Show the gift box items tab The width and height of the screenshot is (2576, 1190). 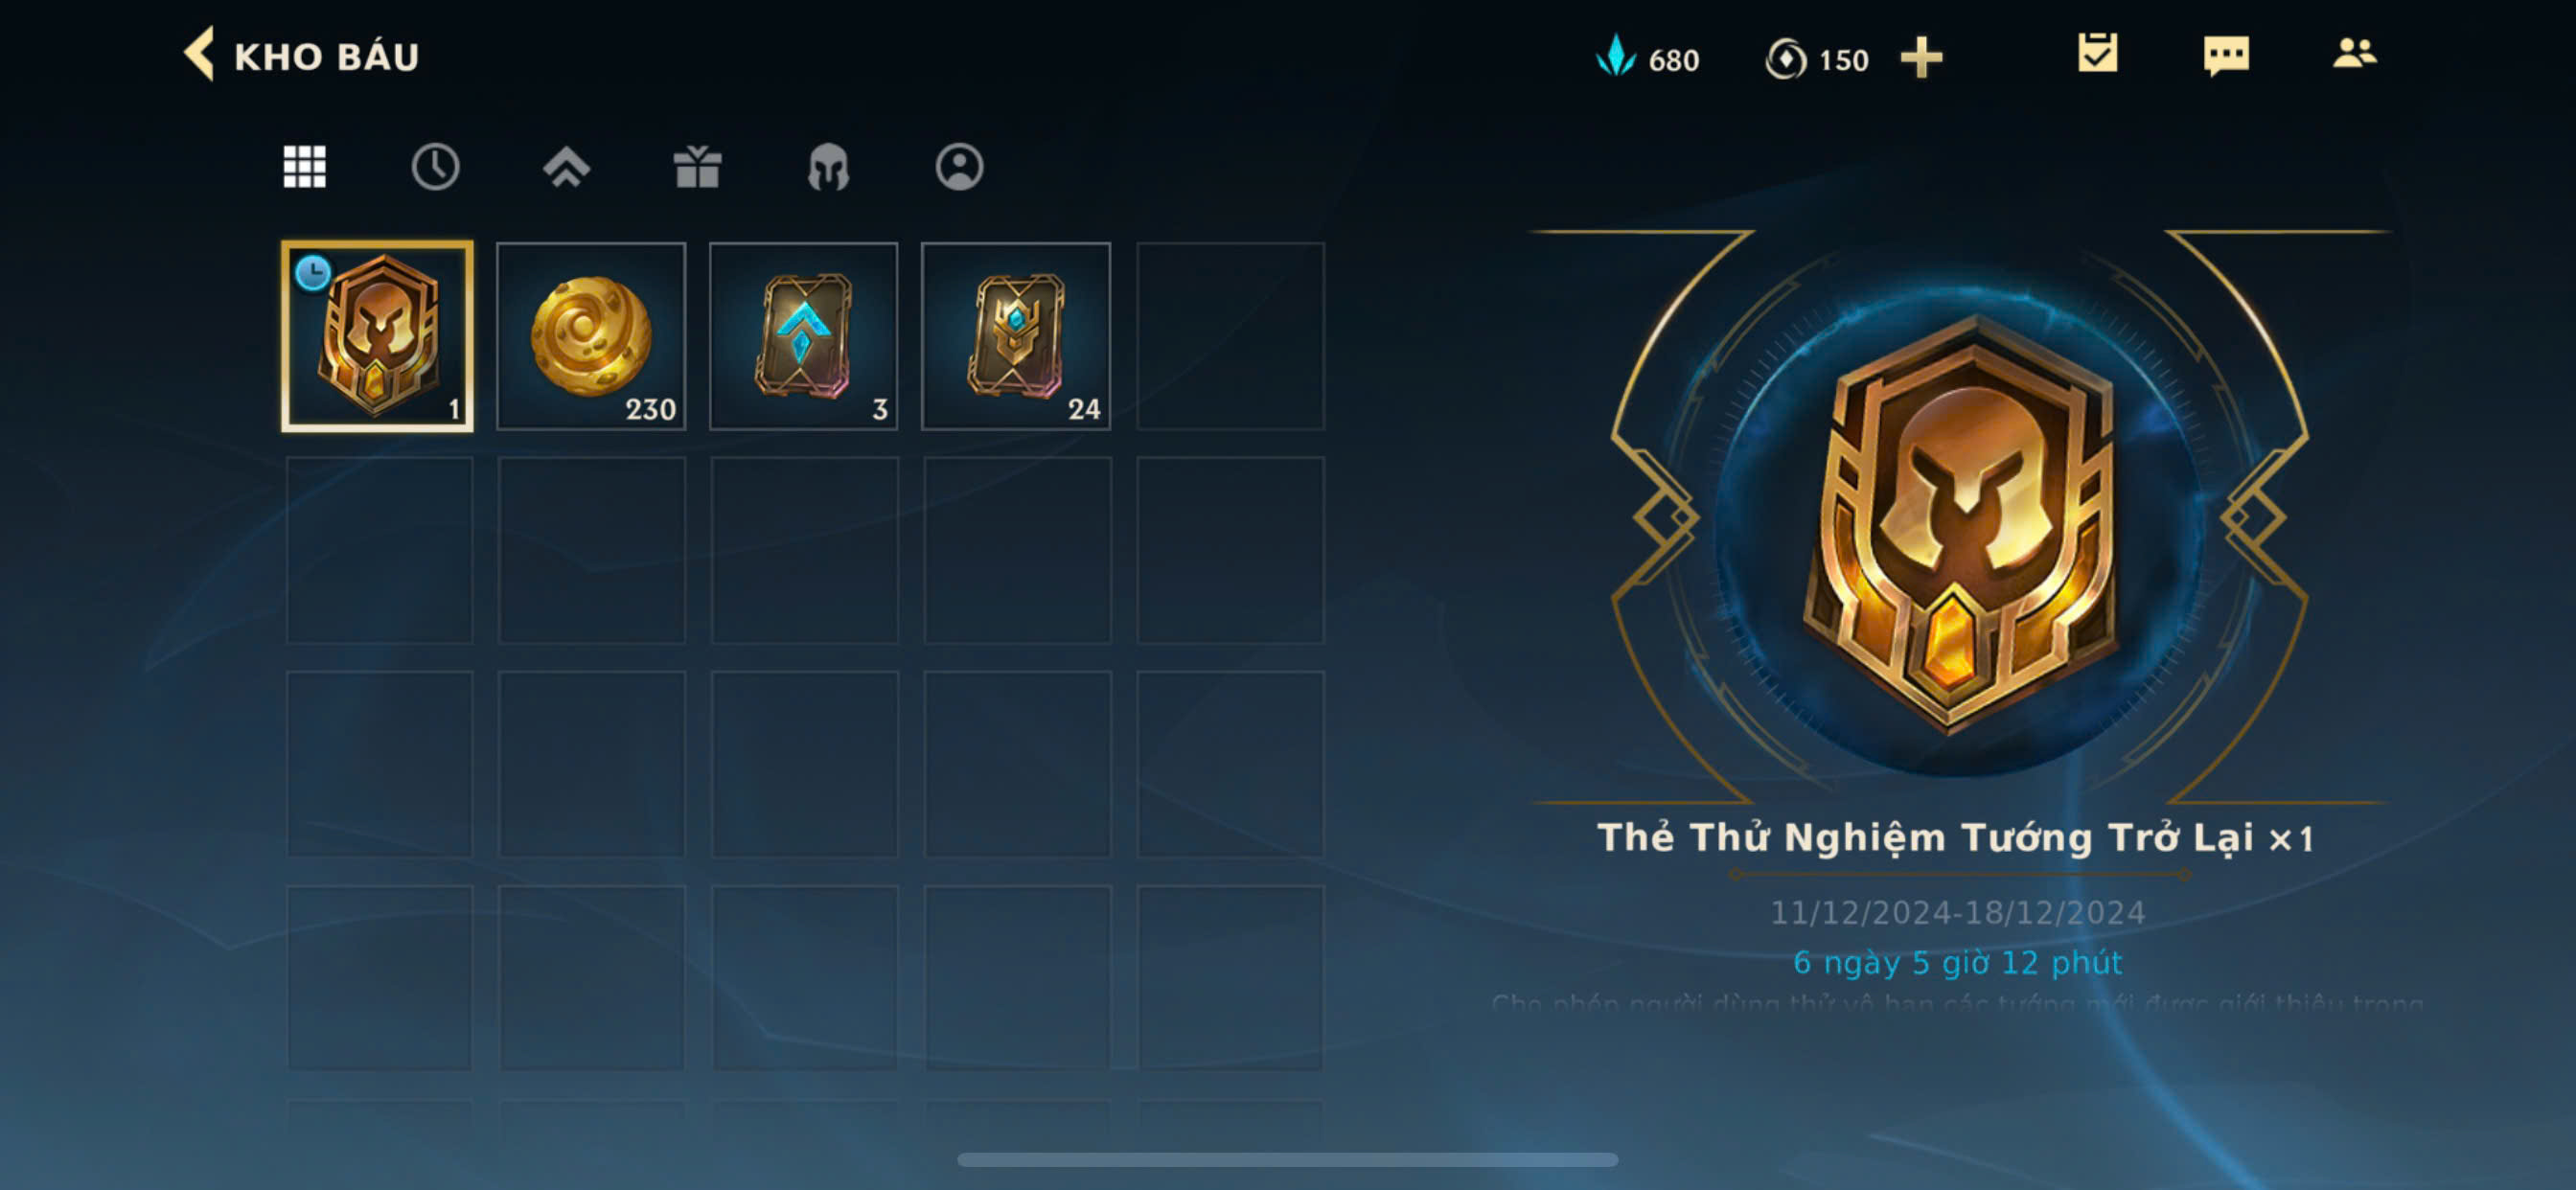[697, 167]
